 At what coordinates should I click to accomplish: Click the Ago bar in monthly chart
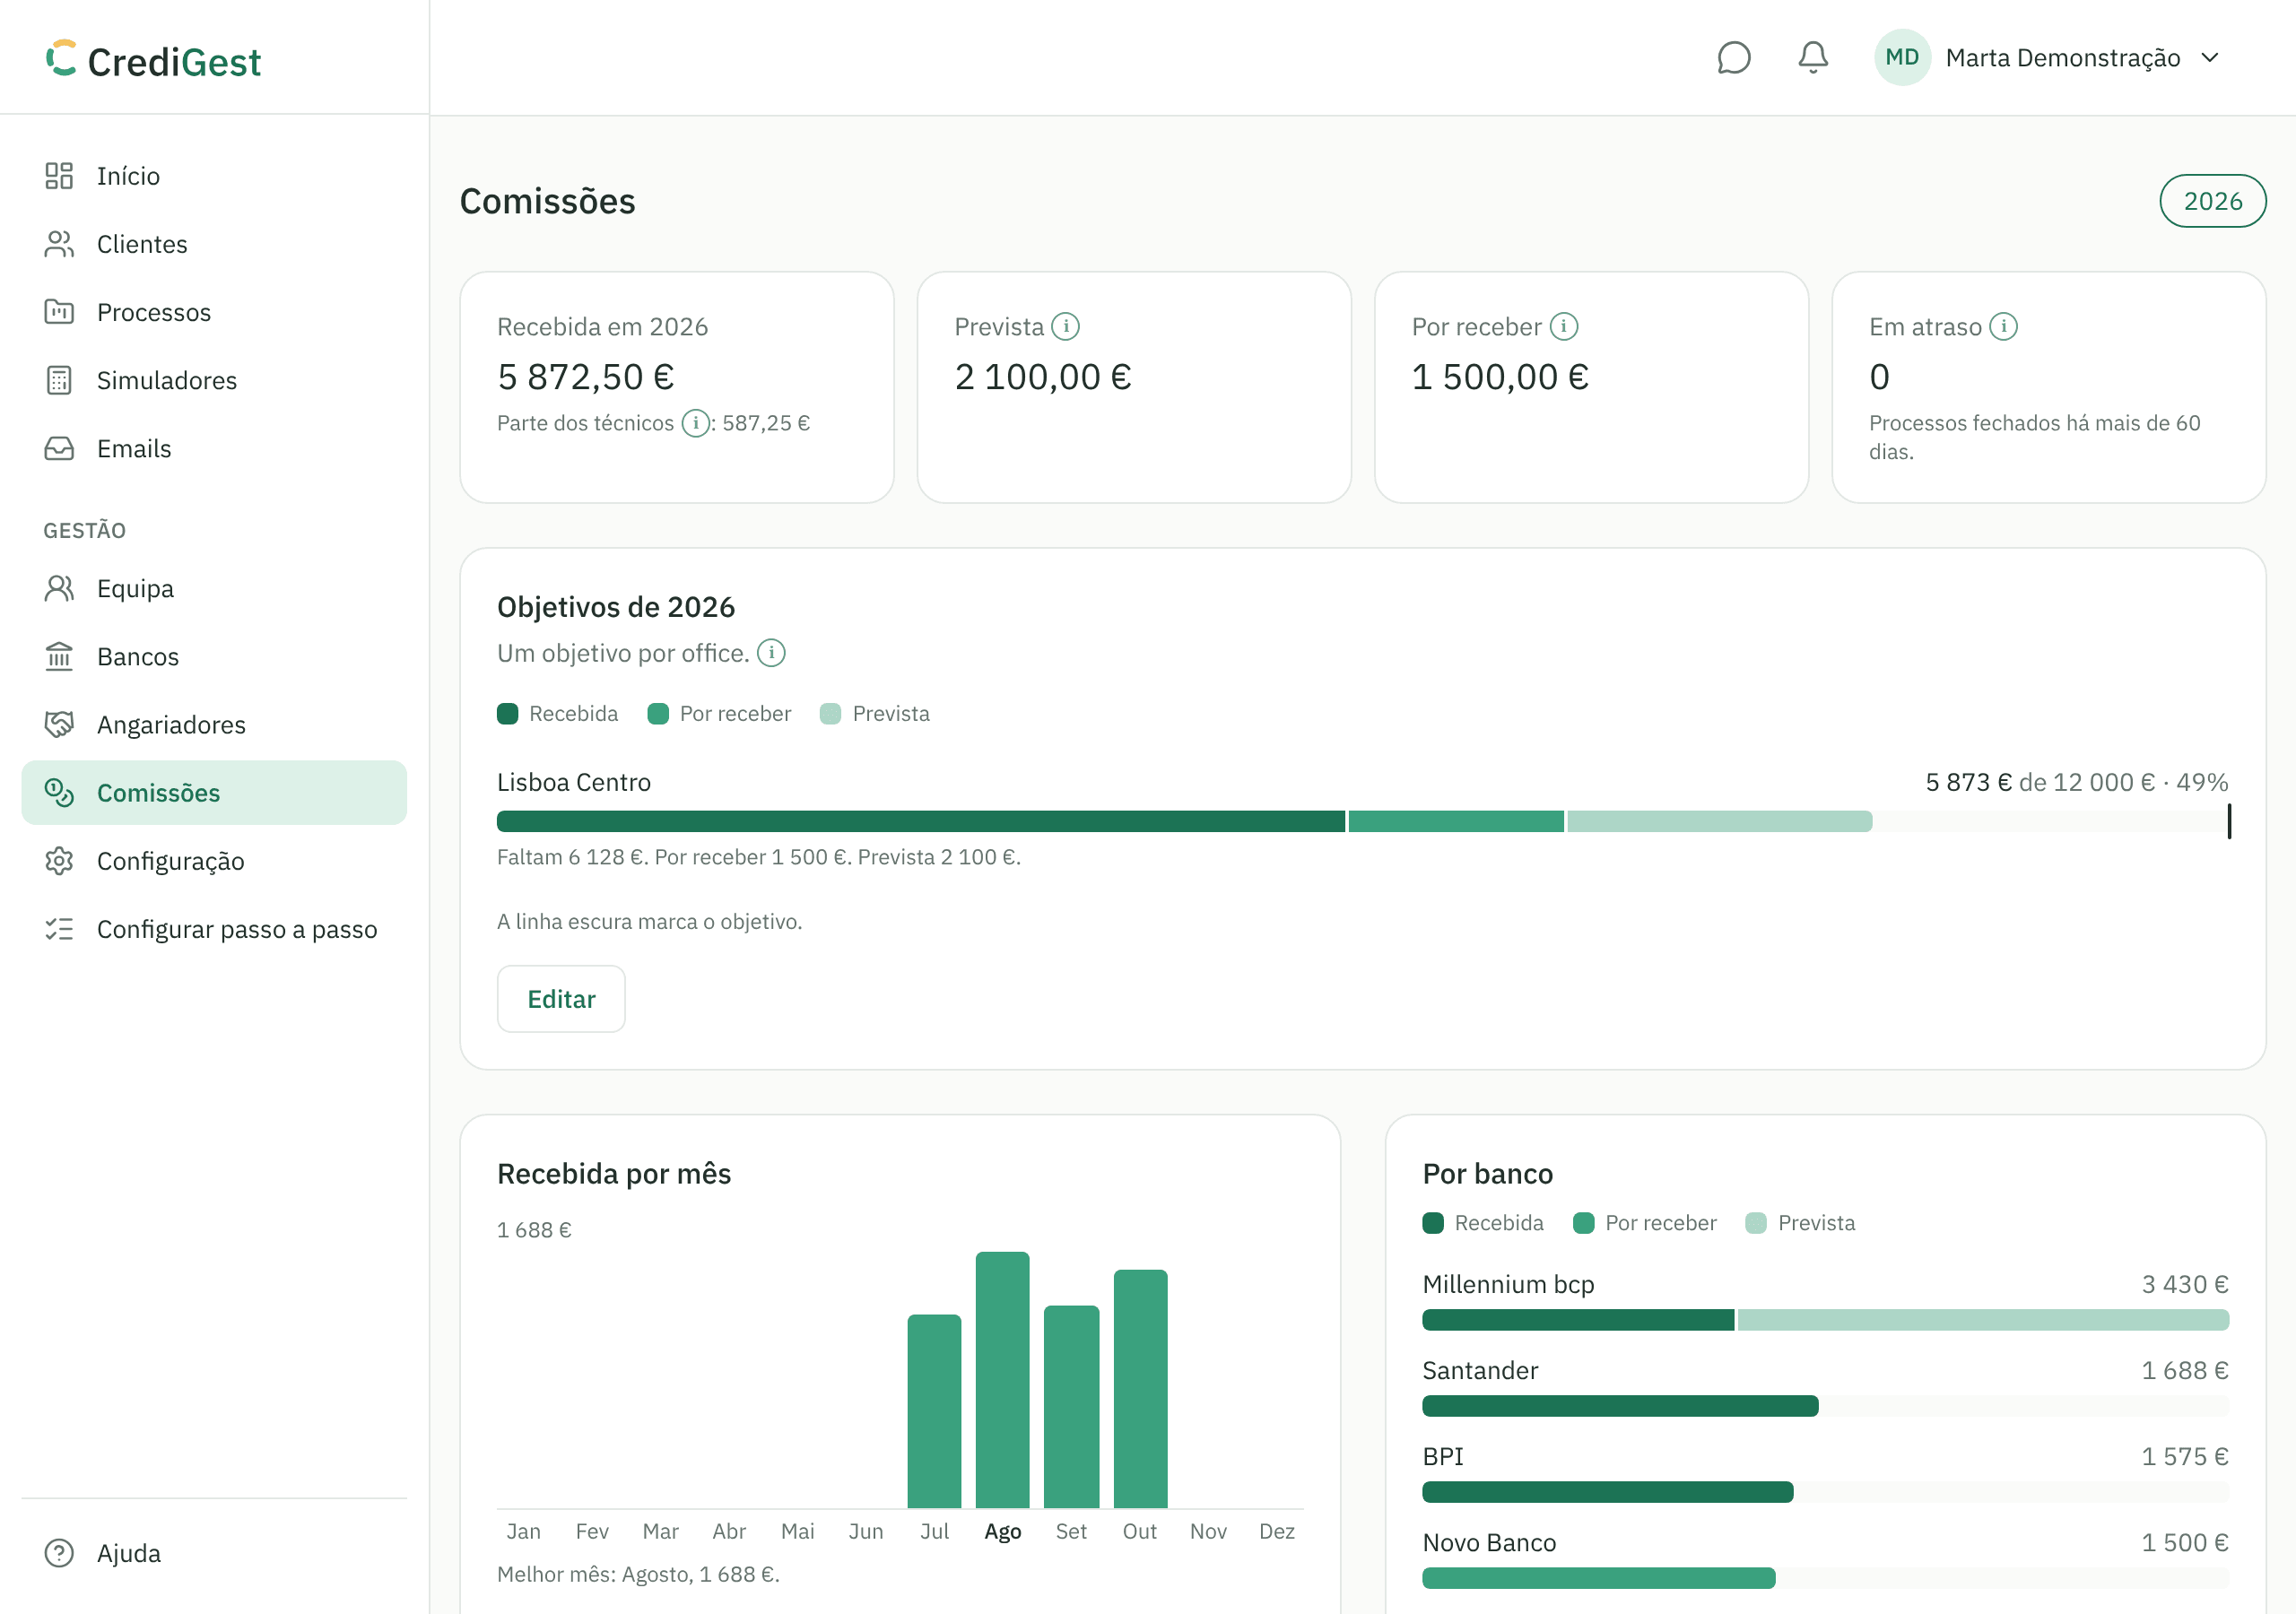click(x=1002, y=1379)
